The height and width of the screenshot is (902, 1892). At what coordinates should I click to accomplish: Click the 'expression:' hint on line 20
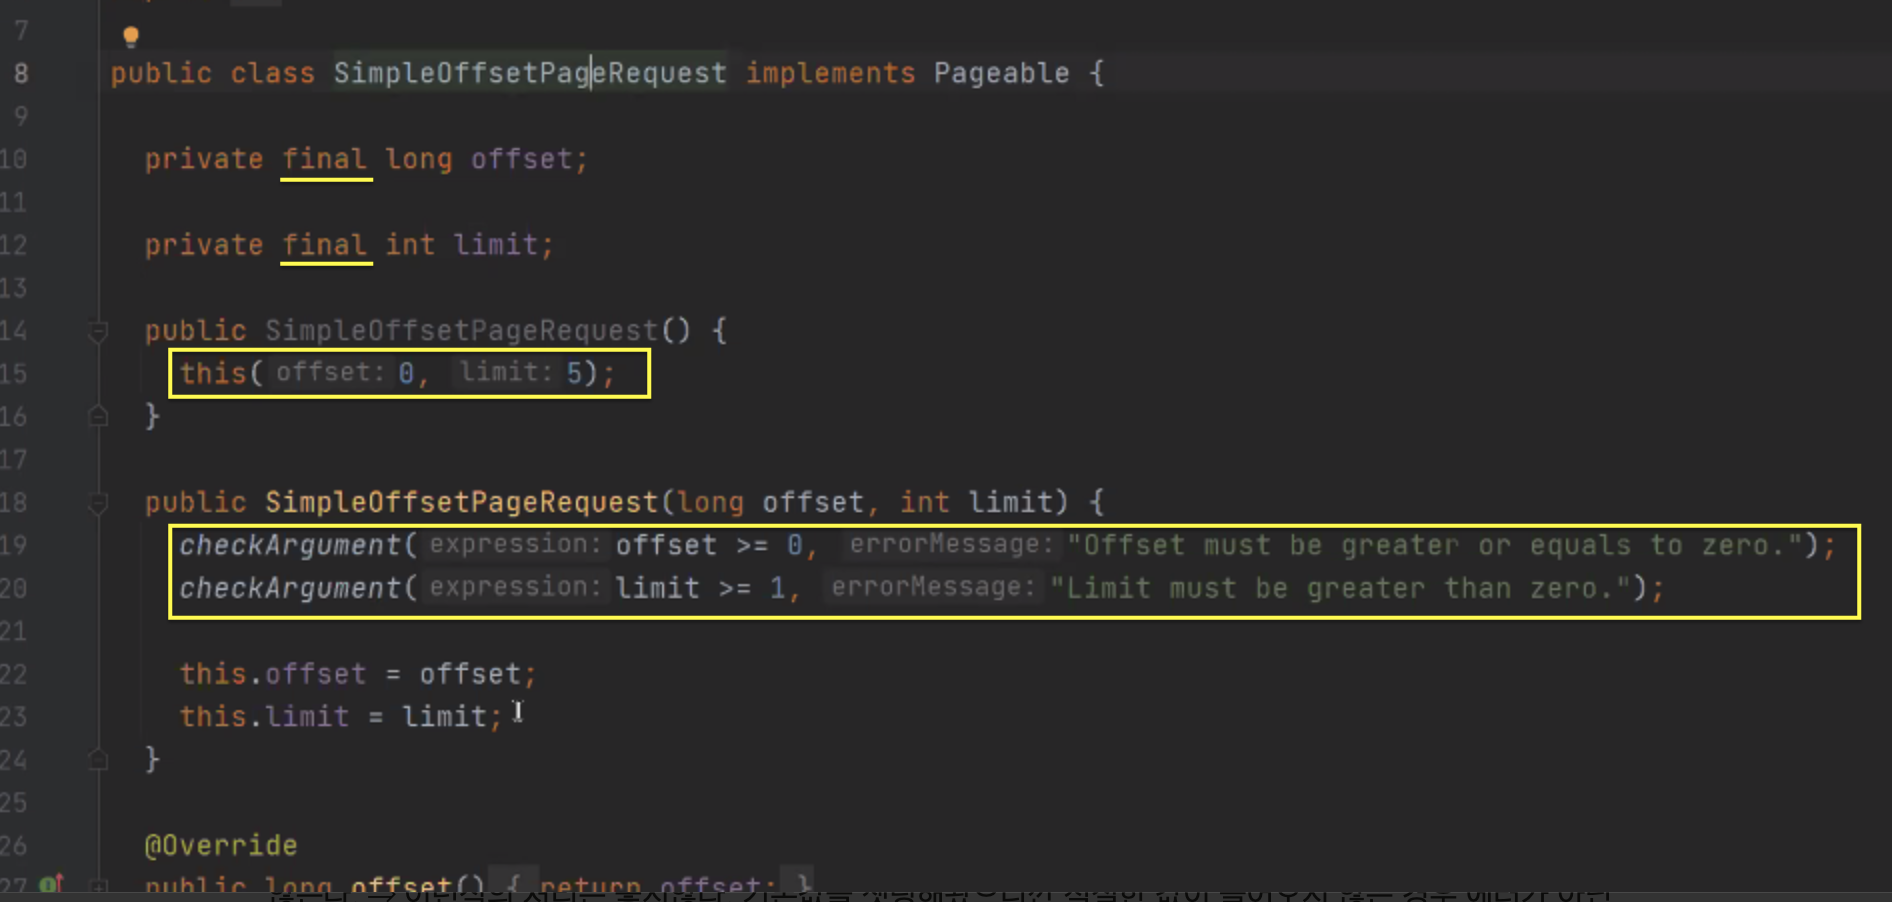[514, 587]
